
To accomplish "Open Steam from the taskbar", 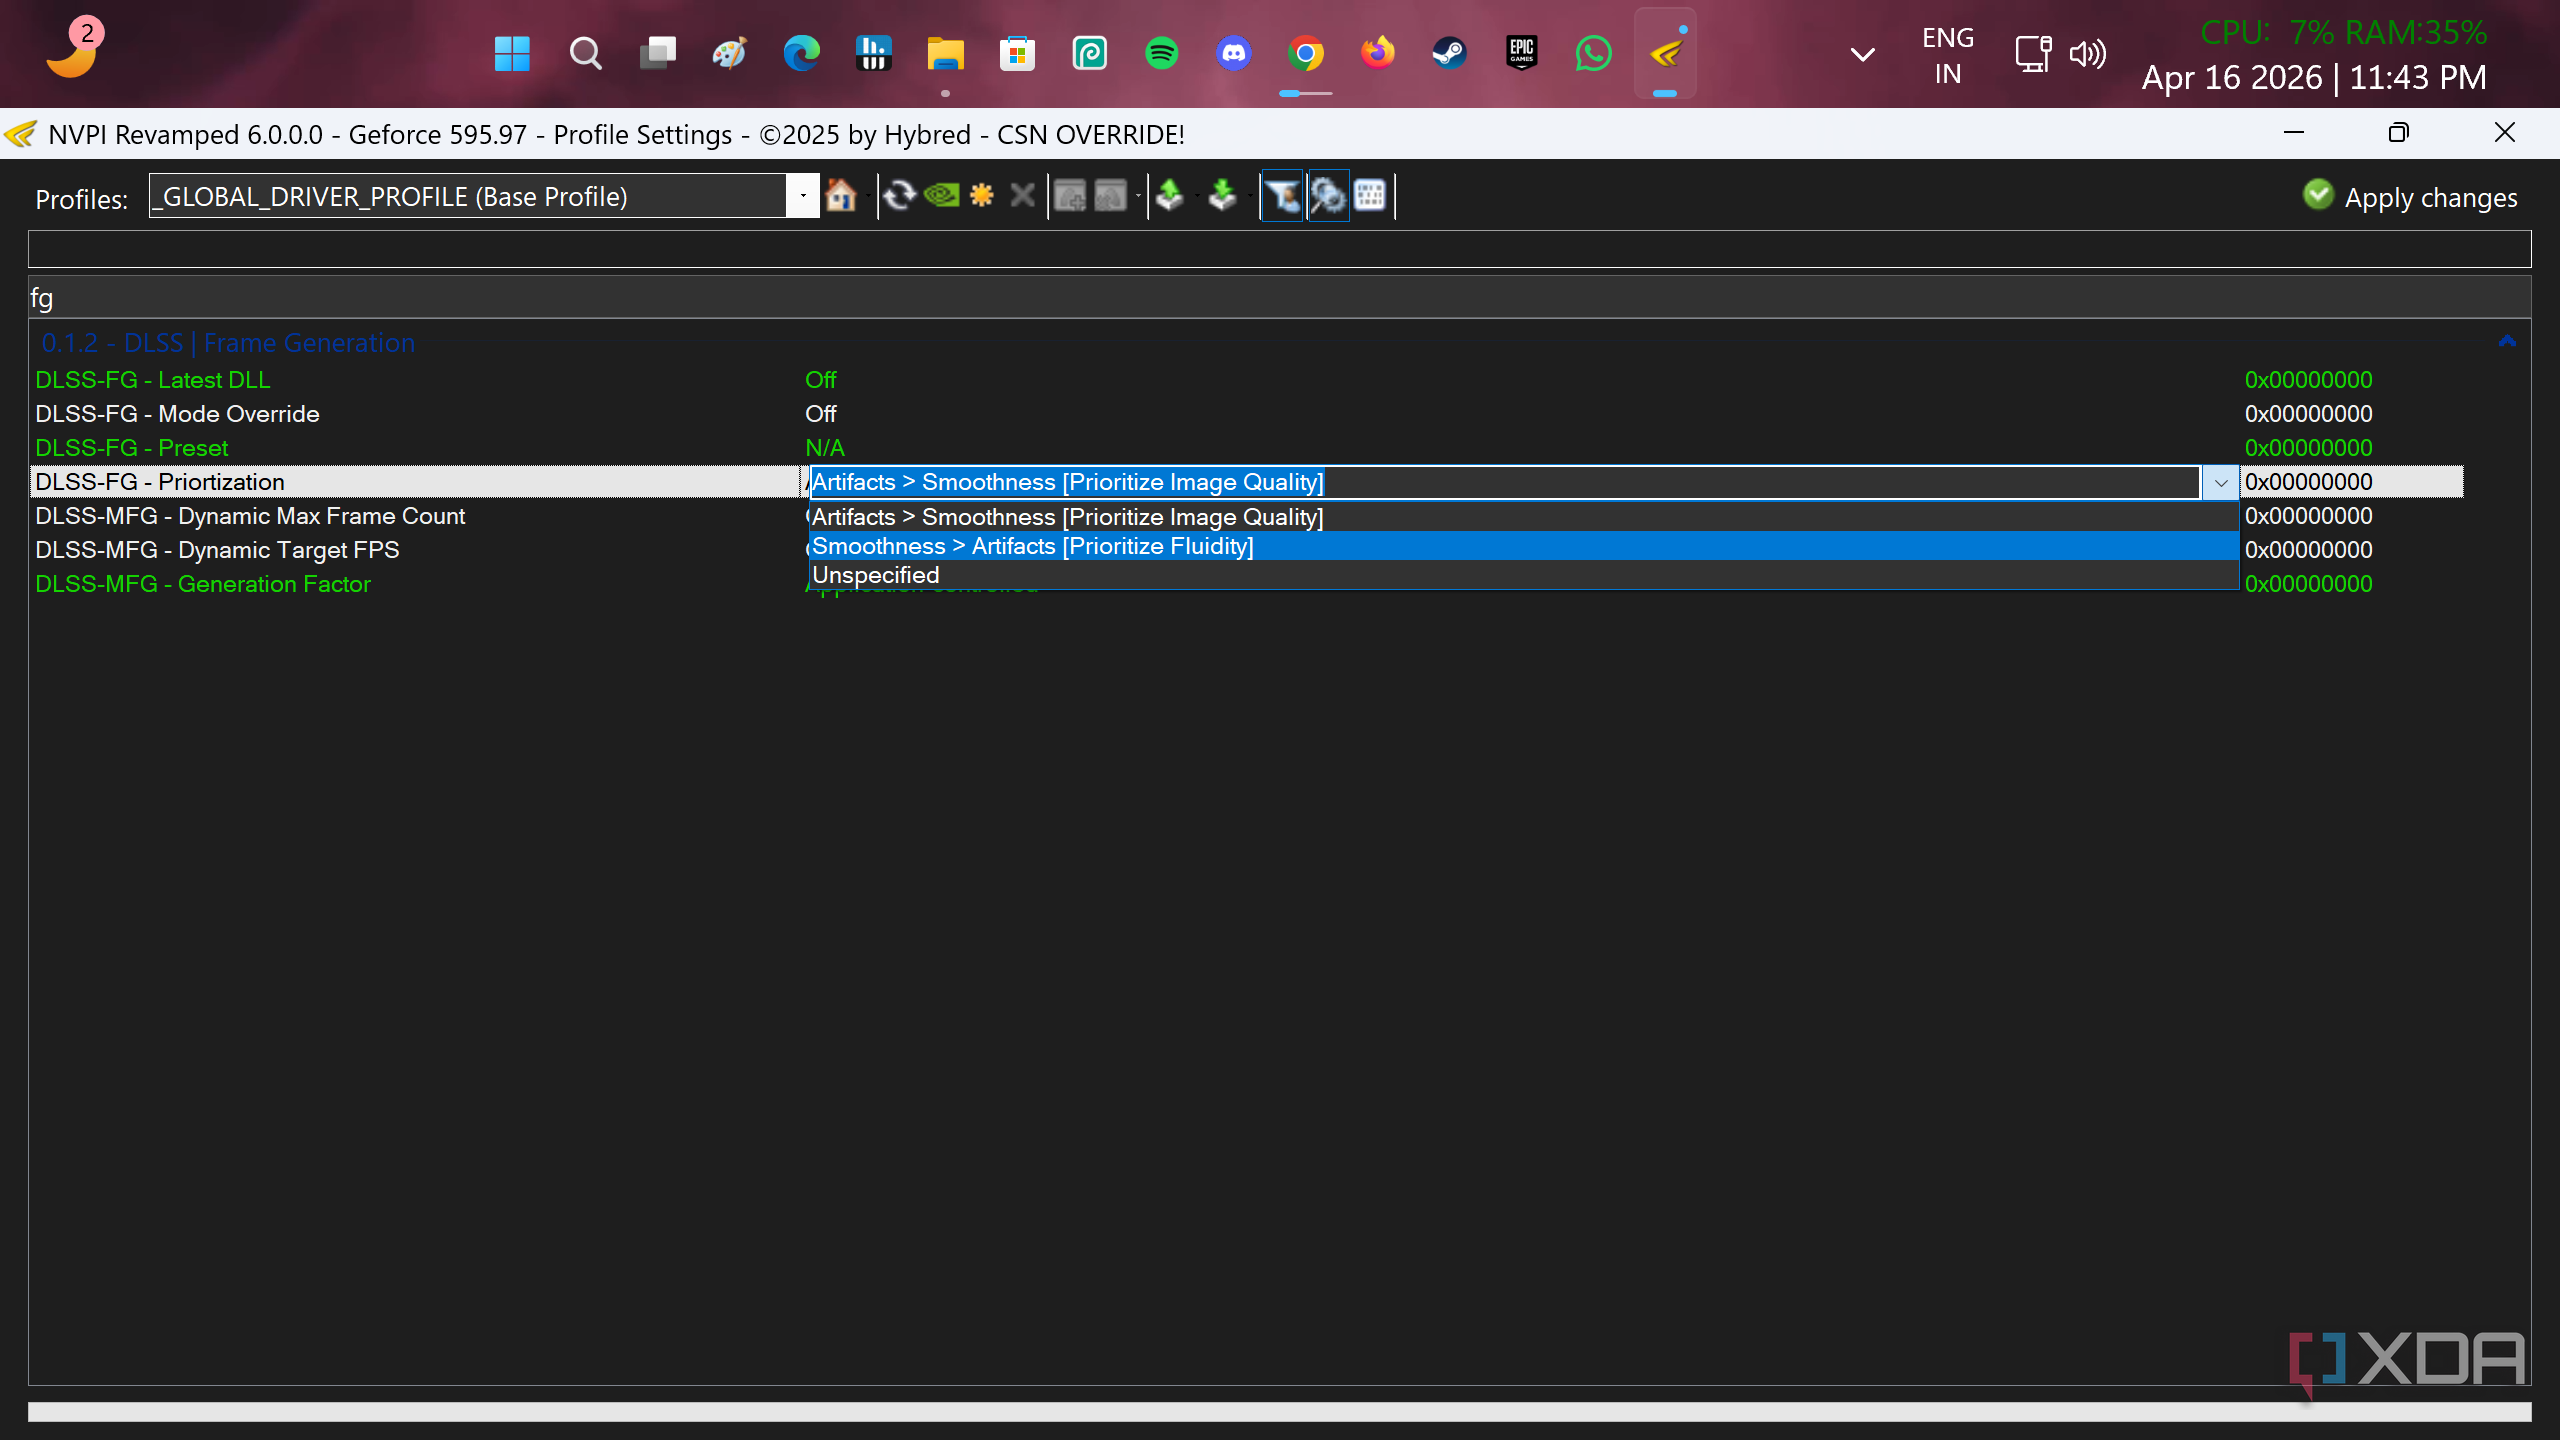I will point(1449,53).
